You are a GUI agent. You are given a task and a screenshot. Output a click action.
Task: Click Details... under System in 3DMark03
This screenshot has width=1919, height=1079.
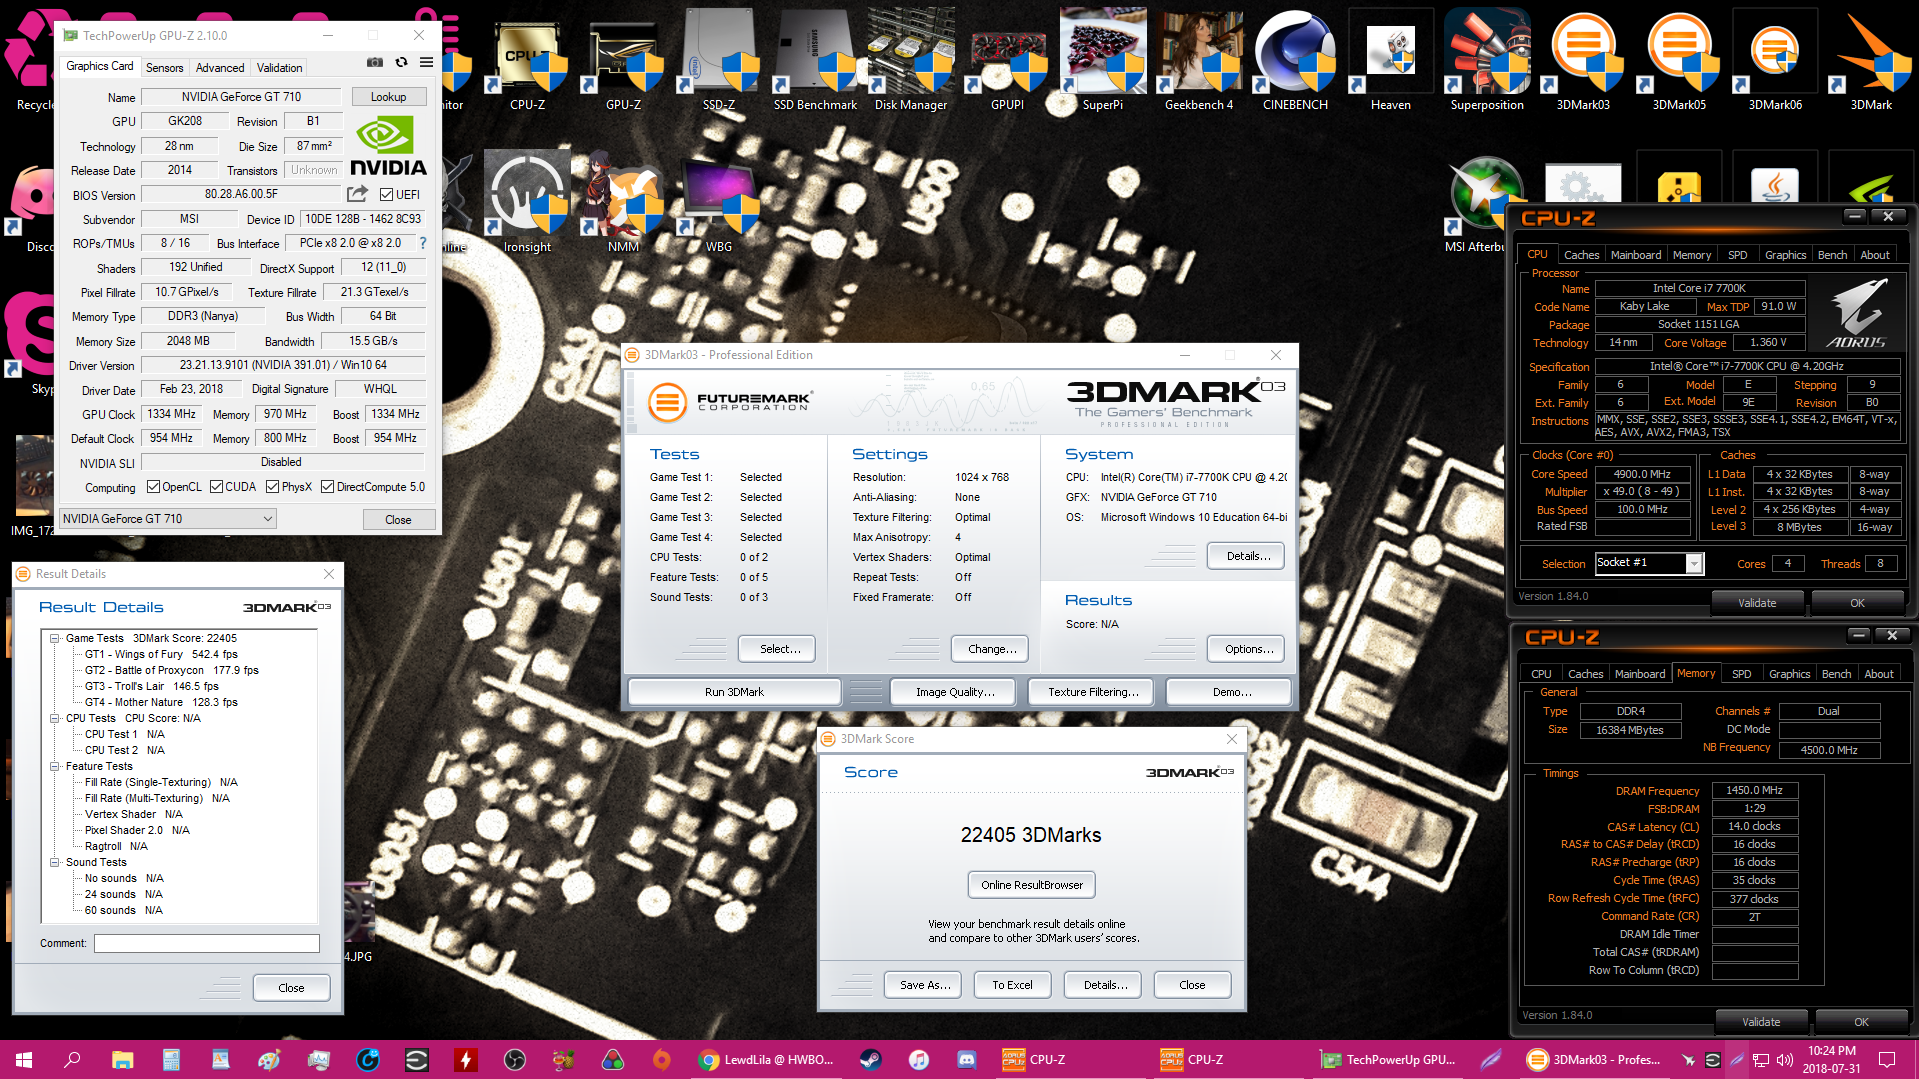[x=1246, y=556]
